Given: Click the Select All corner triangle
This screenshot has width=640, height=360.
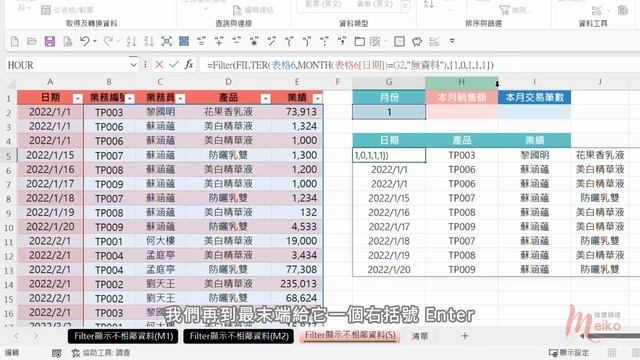Looking at the screenshot, I should (x=11, y=84).
